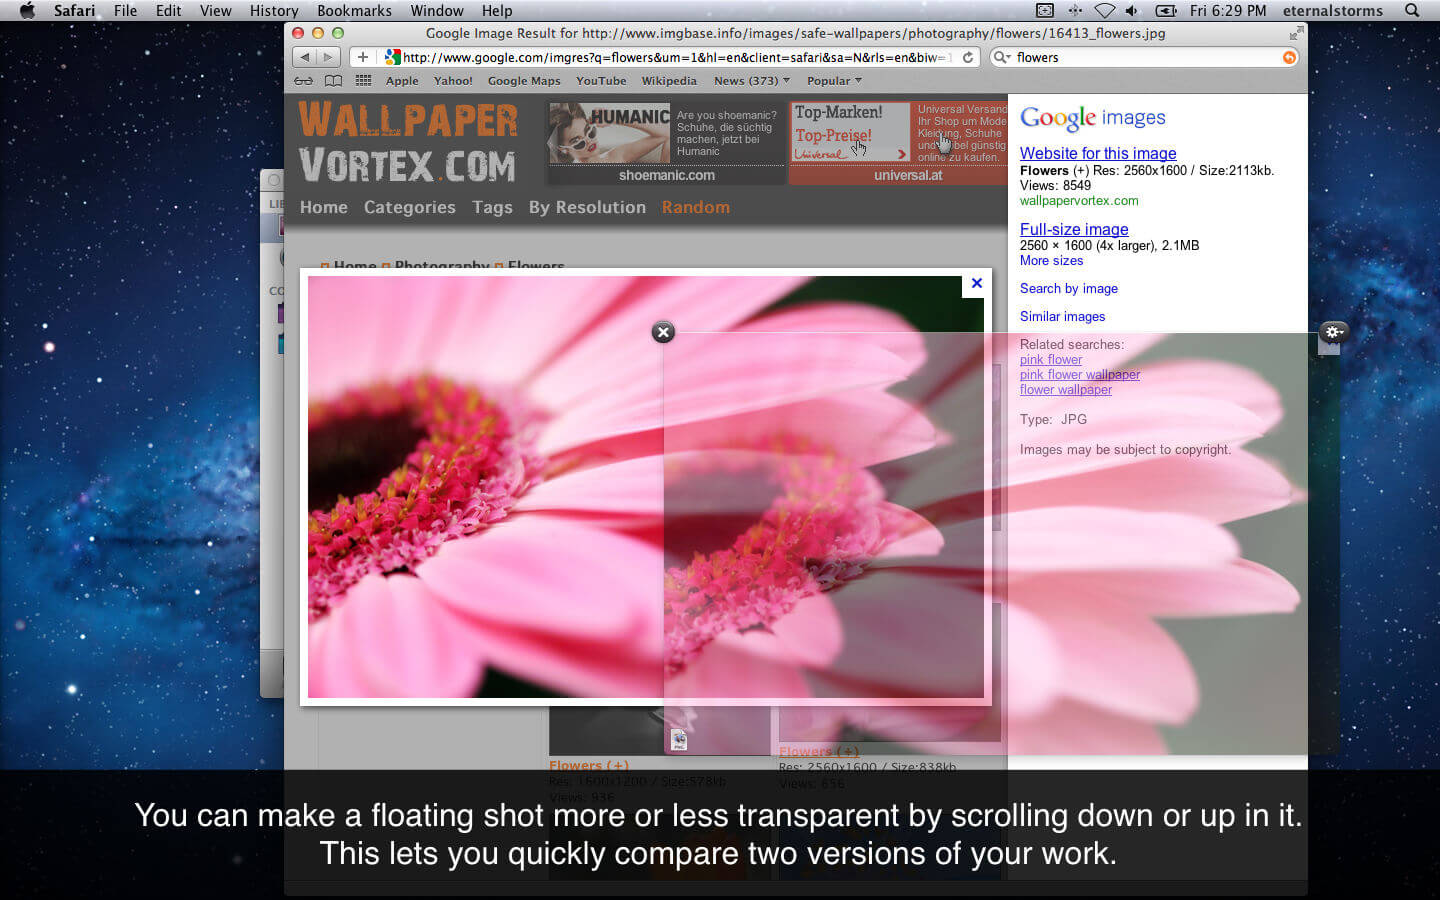Show all bookmarks book icon
Screen dimensions: 1440x900
333,81
